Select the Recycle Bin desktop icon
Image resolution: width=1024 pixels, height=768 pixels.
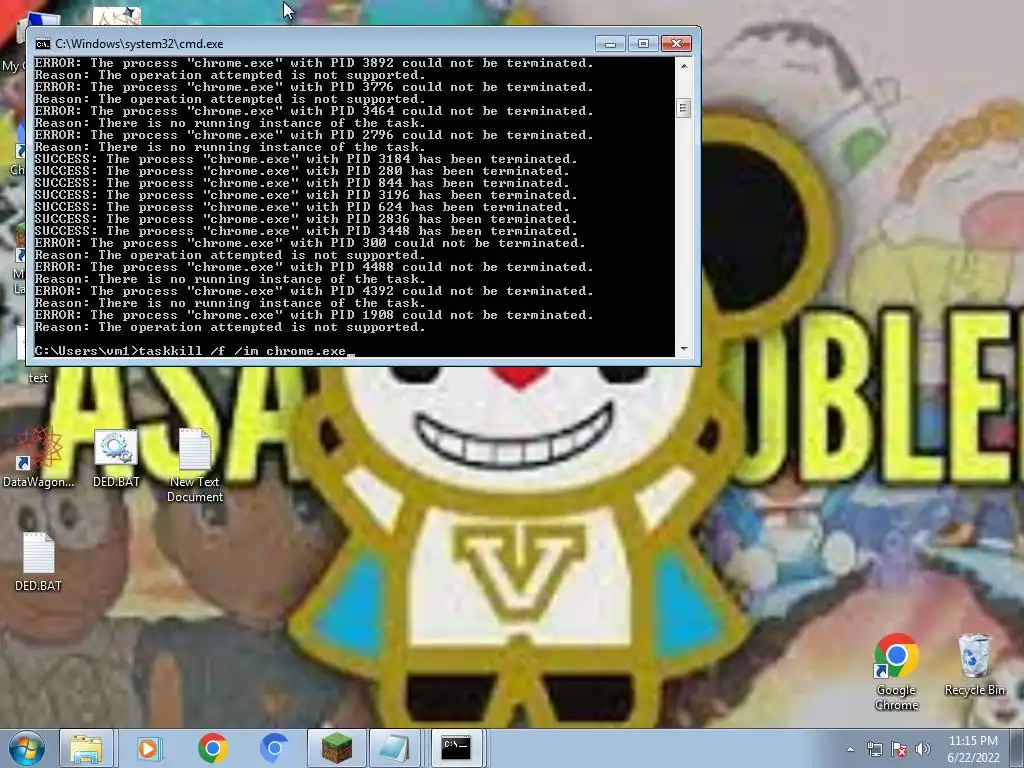pyautogui.click(x=974, y=665)
